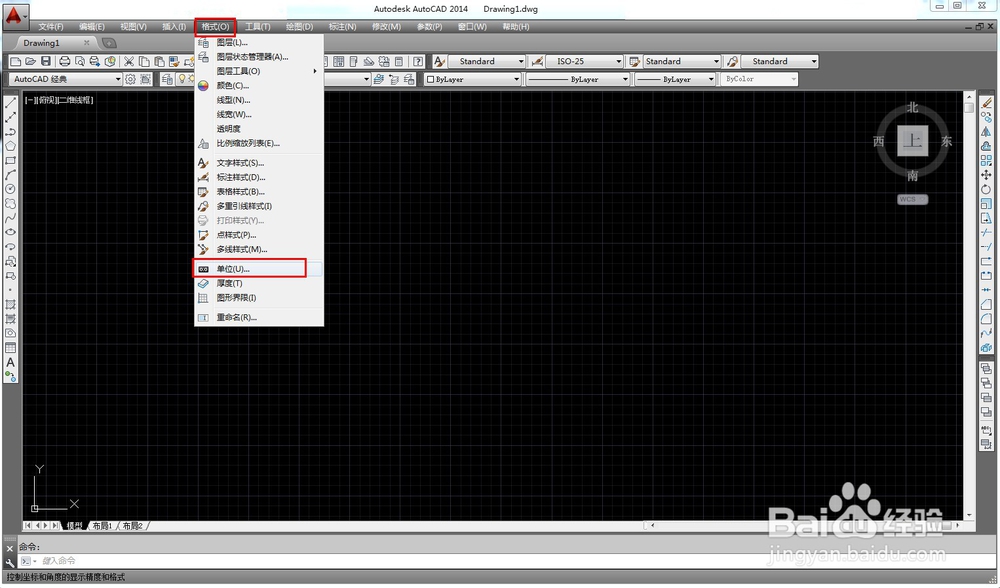Click the Dimension Style icon beside ISO-25

point(538,61)
